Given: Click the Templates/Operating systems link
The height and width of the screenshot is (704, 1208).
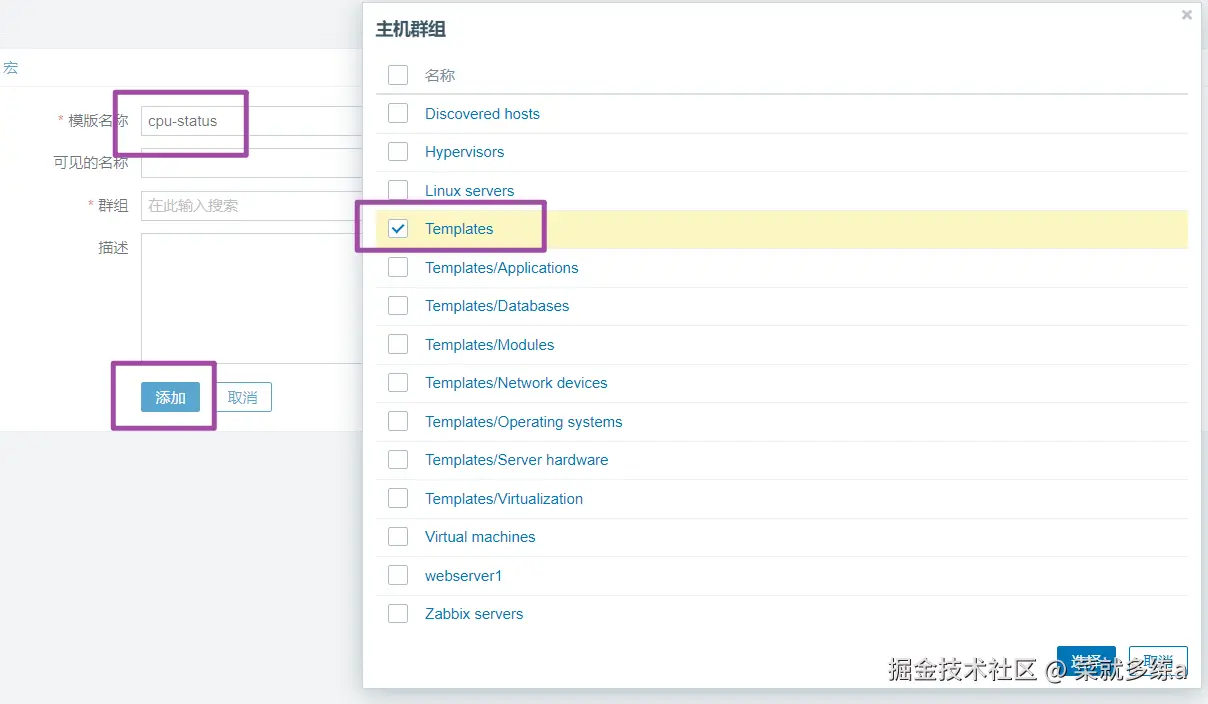Looking at the screenshot, I should (523, 422).
